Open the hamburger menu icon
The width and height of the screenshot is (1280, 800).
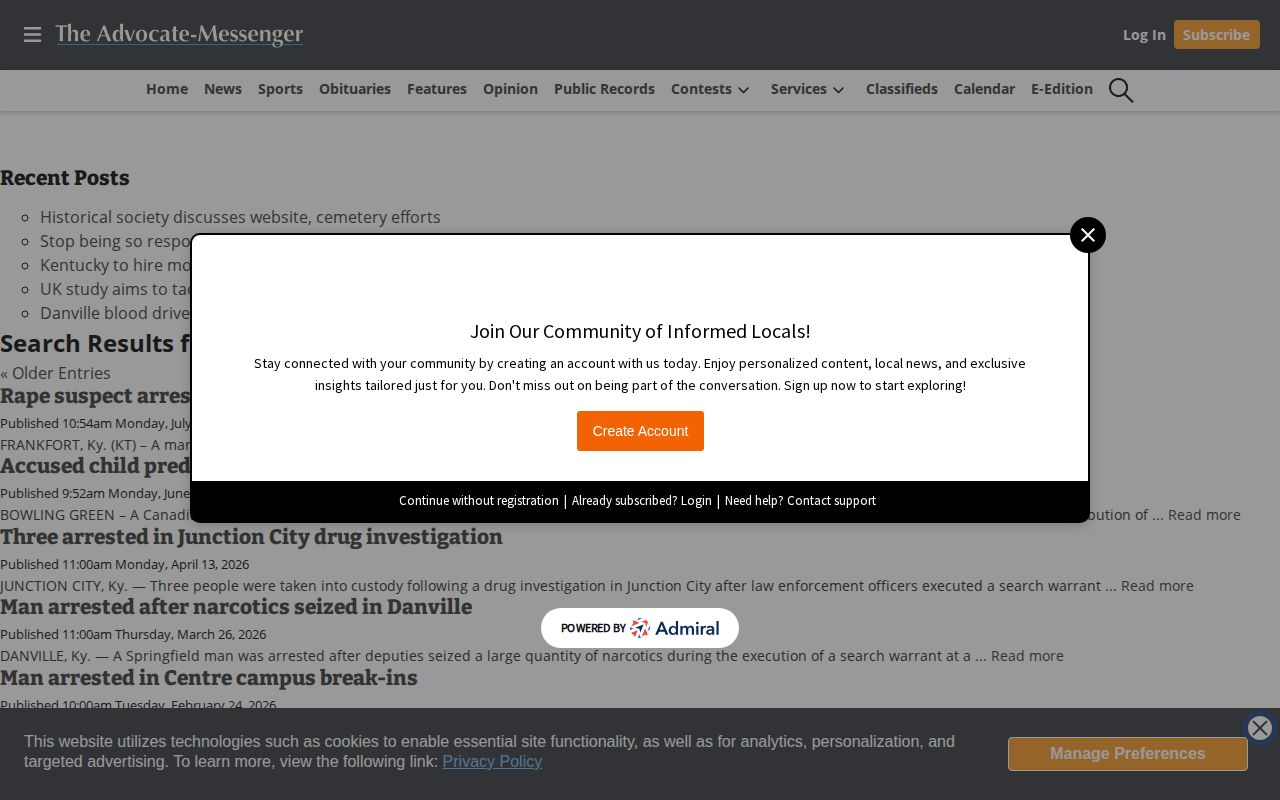click(x=32, y=35)
